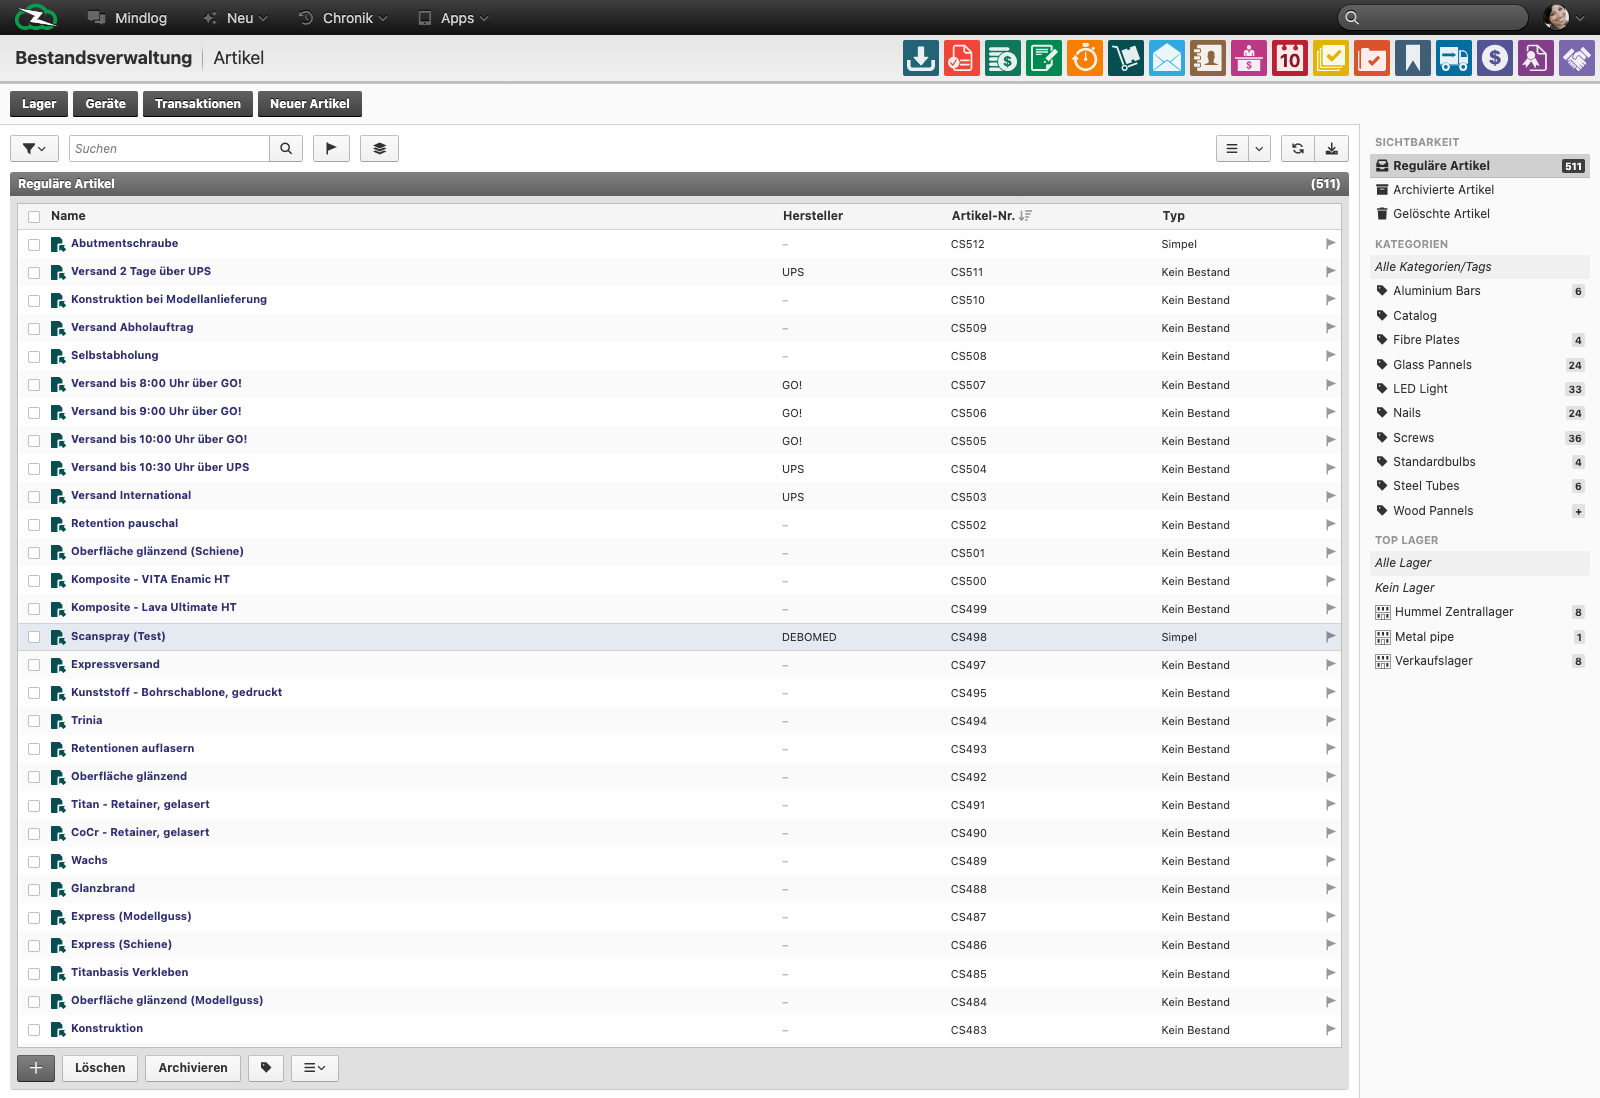Open Mindlog in the top bar
The width and height of the screenshot is (1600, 1098).
[x=127, y=18]
